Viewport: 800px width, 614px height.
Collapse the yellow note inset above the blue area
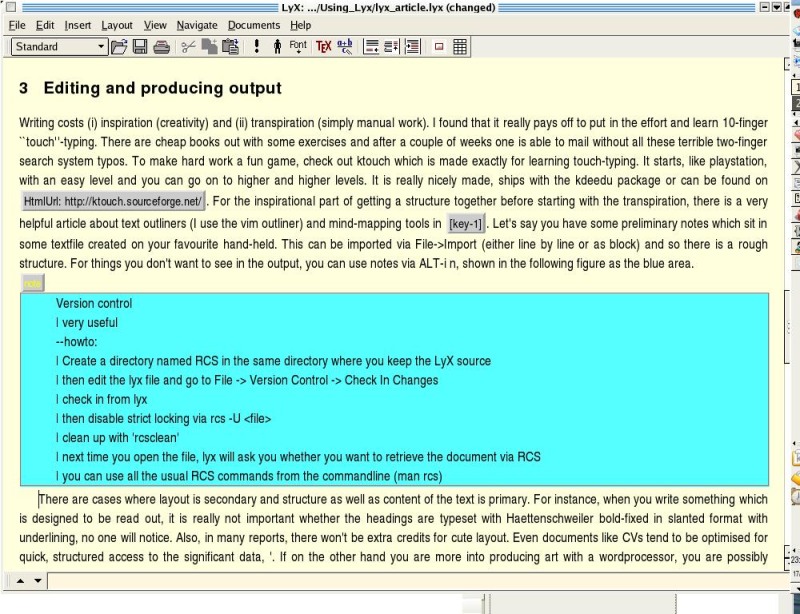pos(33,284)
